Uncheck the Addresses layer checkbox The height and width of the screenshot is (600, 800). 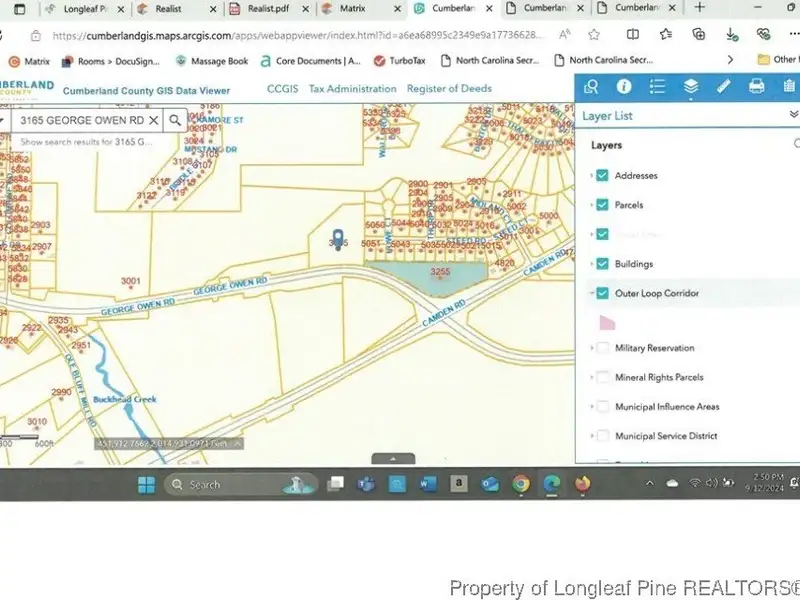603,176
